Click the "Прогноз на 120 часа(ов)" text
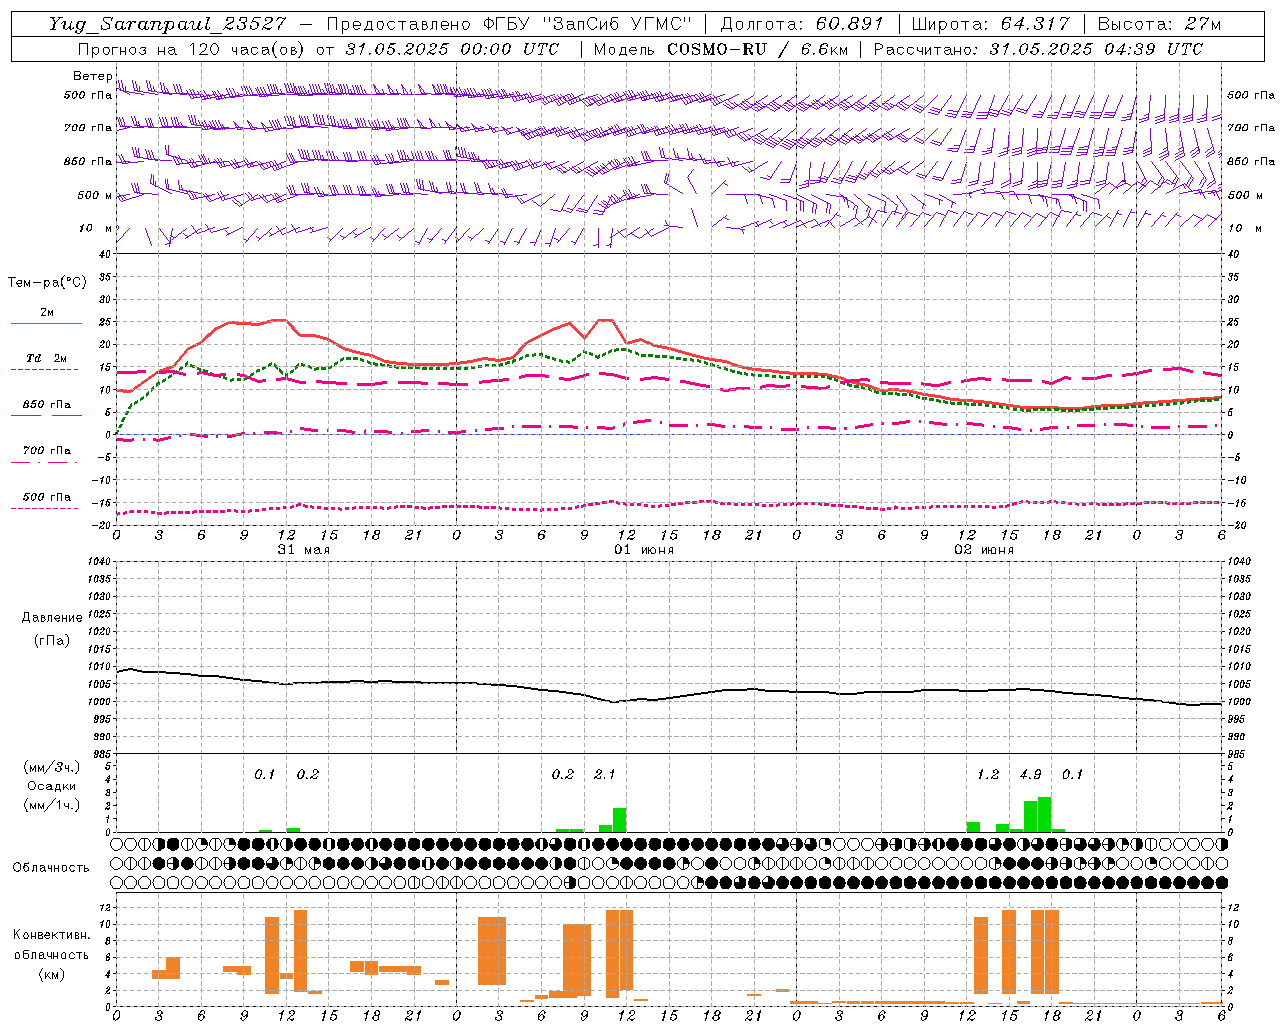This screenshot has width=1280, height=1024. coord(192,49)
